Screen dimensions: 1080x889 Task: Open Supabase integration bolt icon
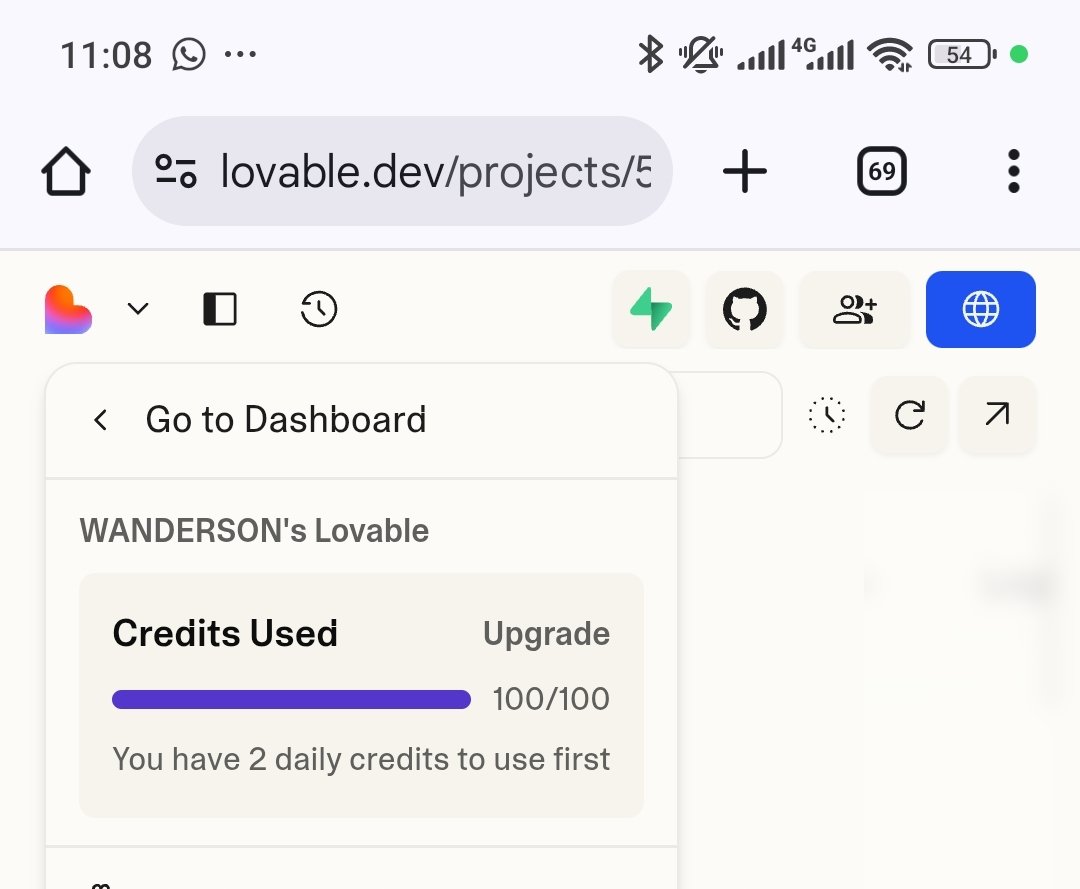point(651,309)
